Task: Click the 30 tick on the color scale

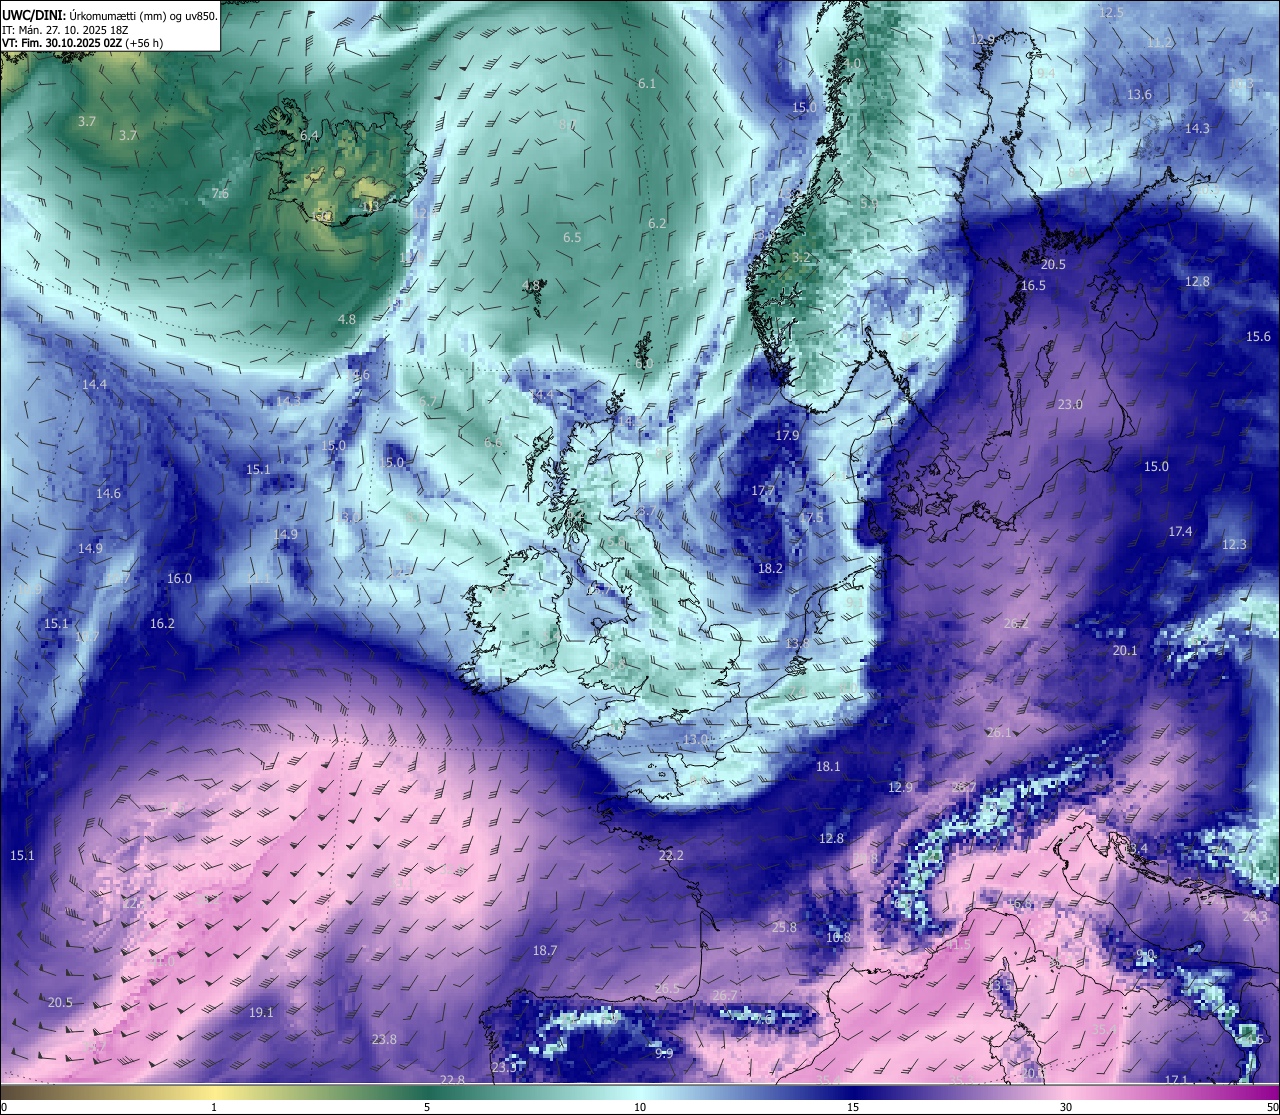Action: [1065, 1107]
